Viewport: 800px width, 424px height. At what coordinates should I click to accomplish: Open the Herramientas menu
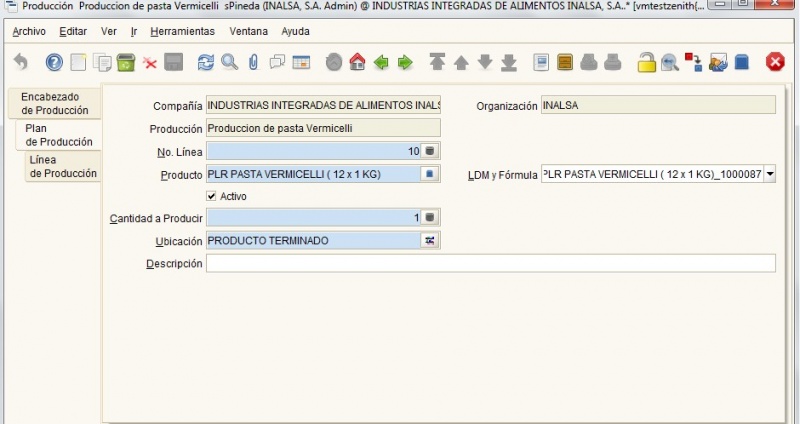click(x=183, y=32)
